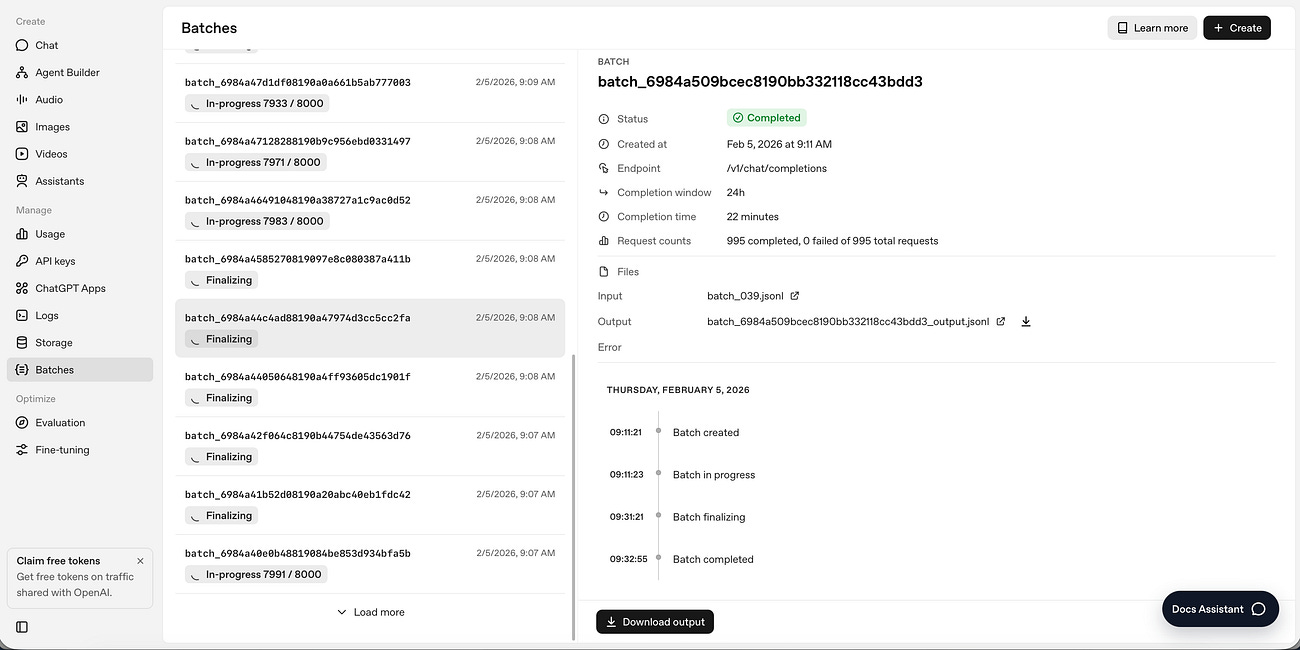Click the 22 minutes completion time value
Screen dimensions: 1300x650
coord(753,217)
